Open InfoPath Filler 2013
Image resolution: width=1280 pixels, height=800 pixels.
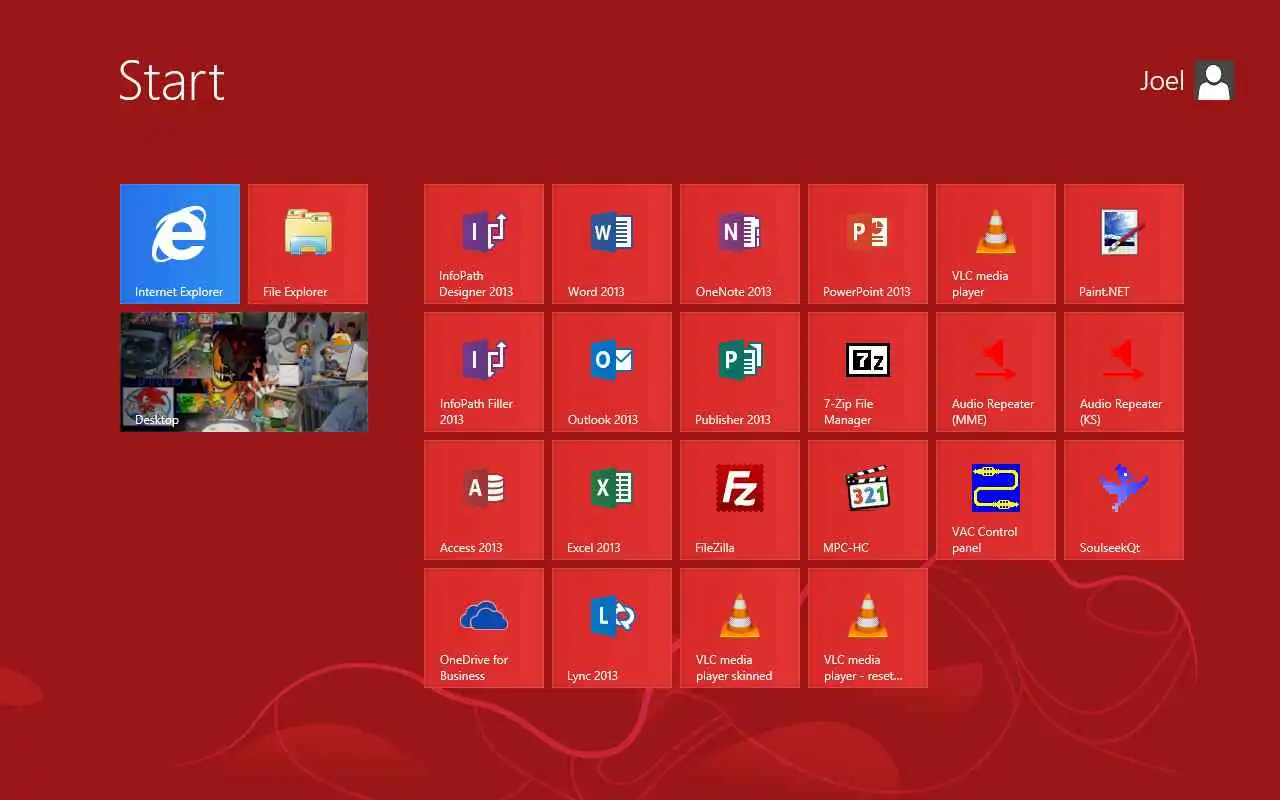click(484, 372)
